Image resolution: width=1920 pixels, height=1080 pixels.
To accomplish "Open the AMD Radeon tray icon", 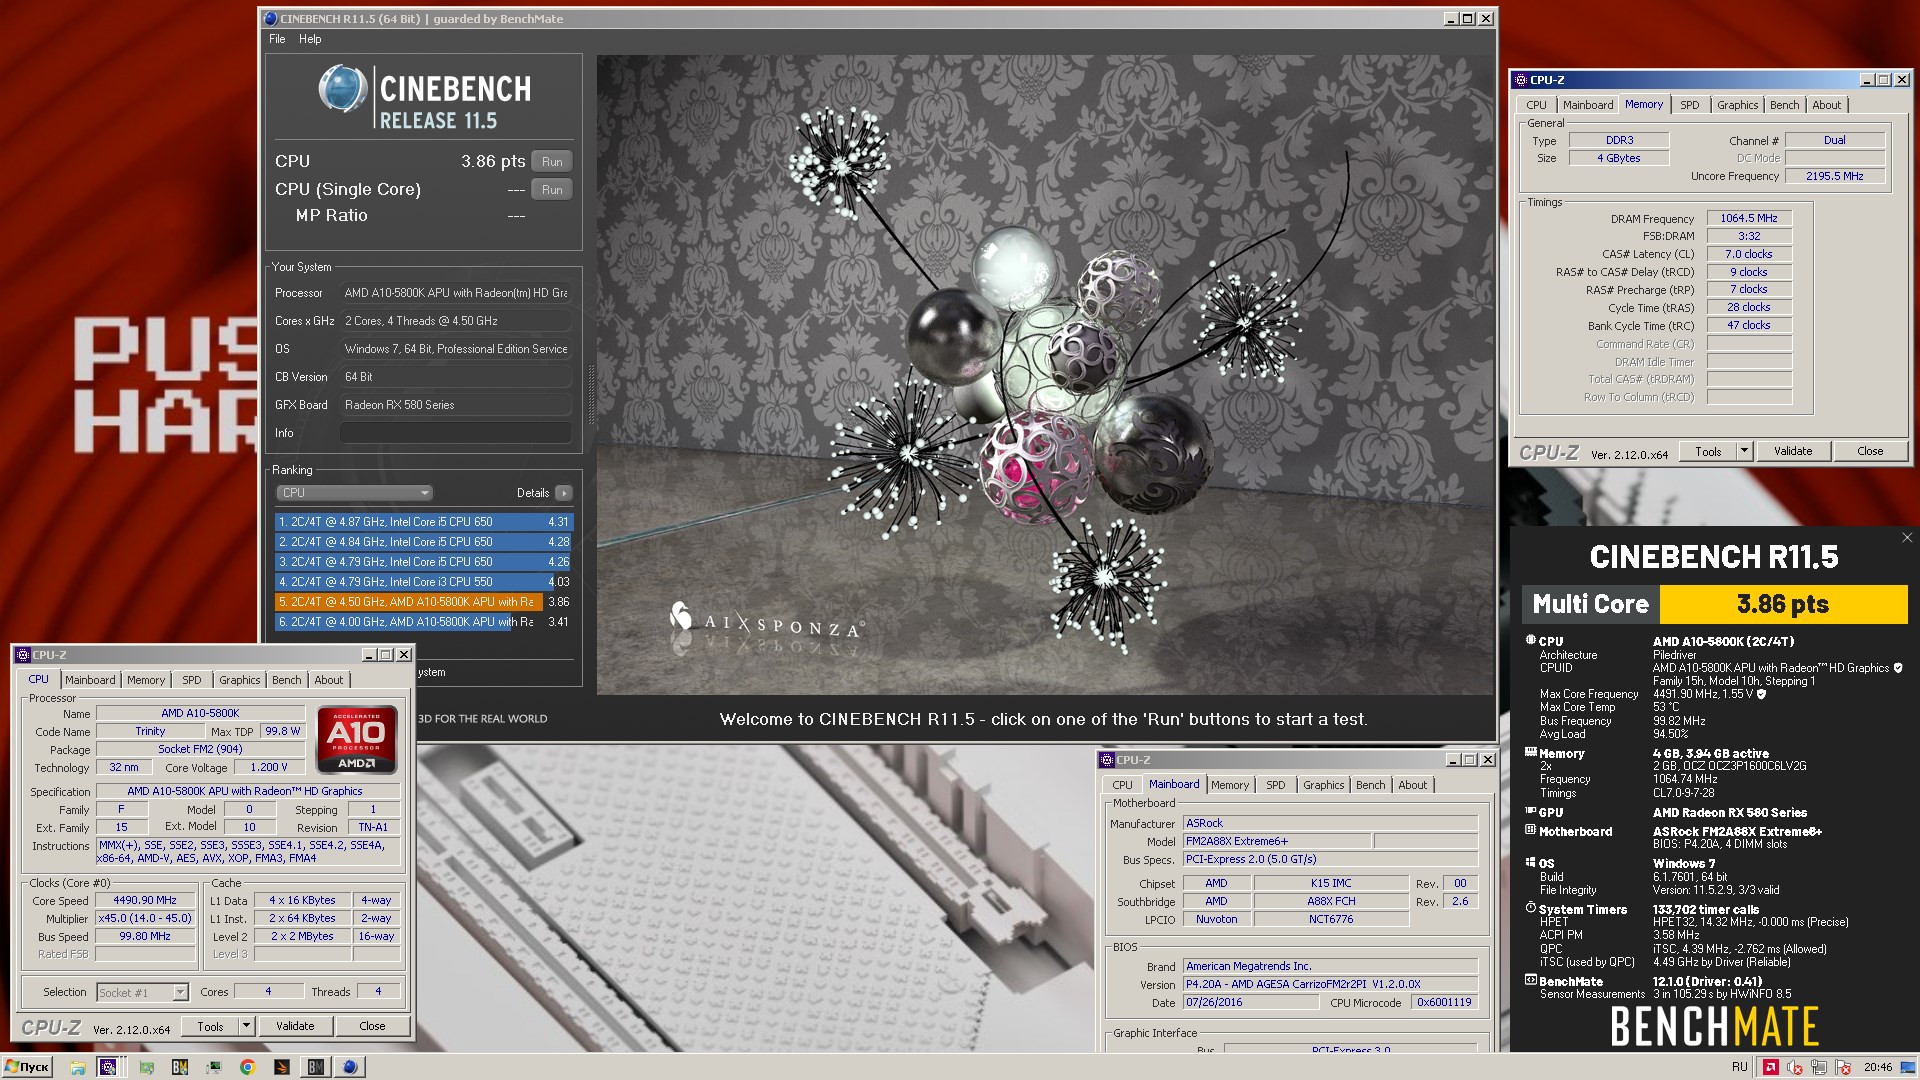I will (1771, 1067).
